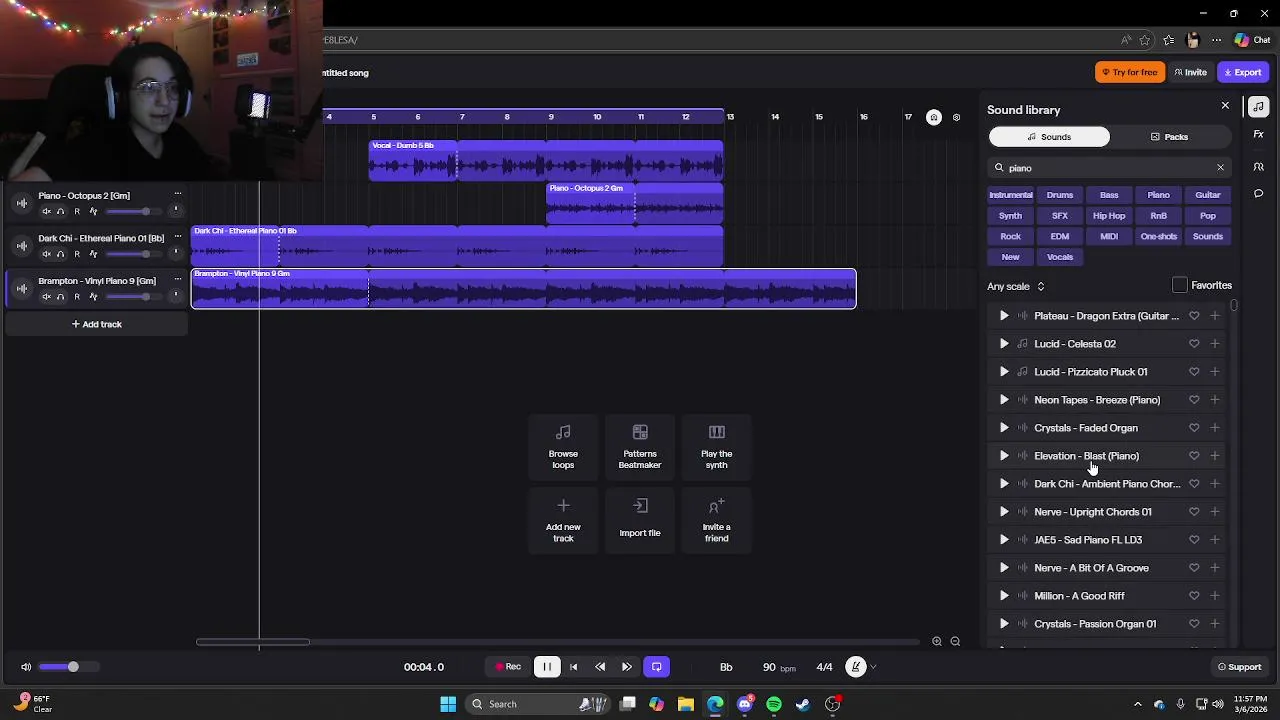
Task: Zoom in on the timeline
Action: click(937, 641)
